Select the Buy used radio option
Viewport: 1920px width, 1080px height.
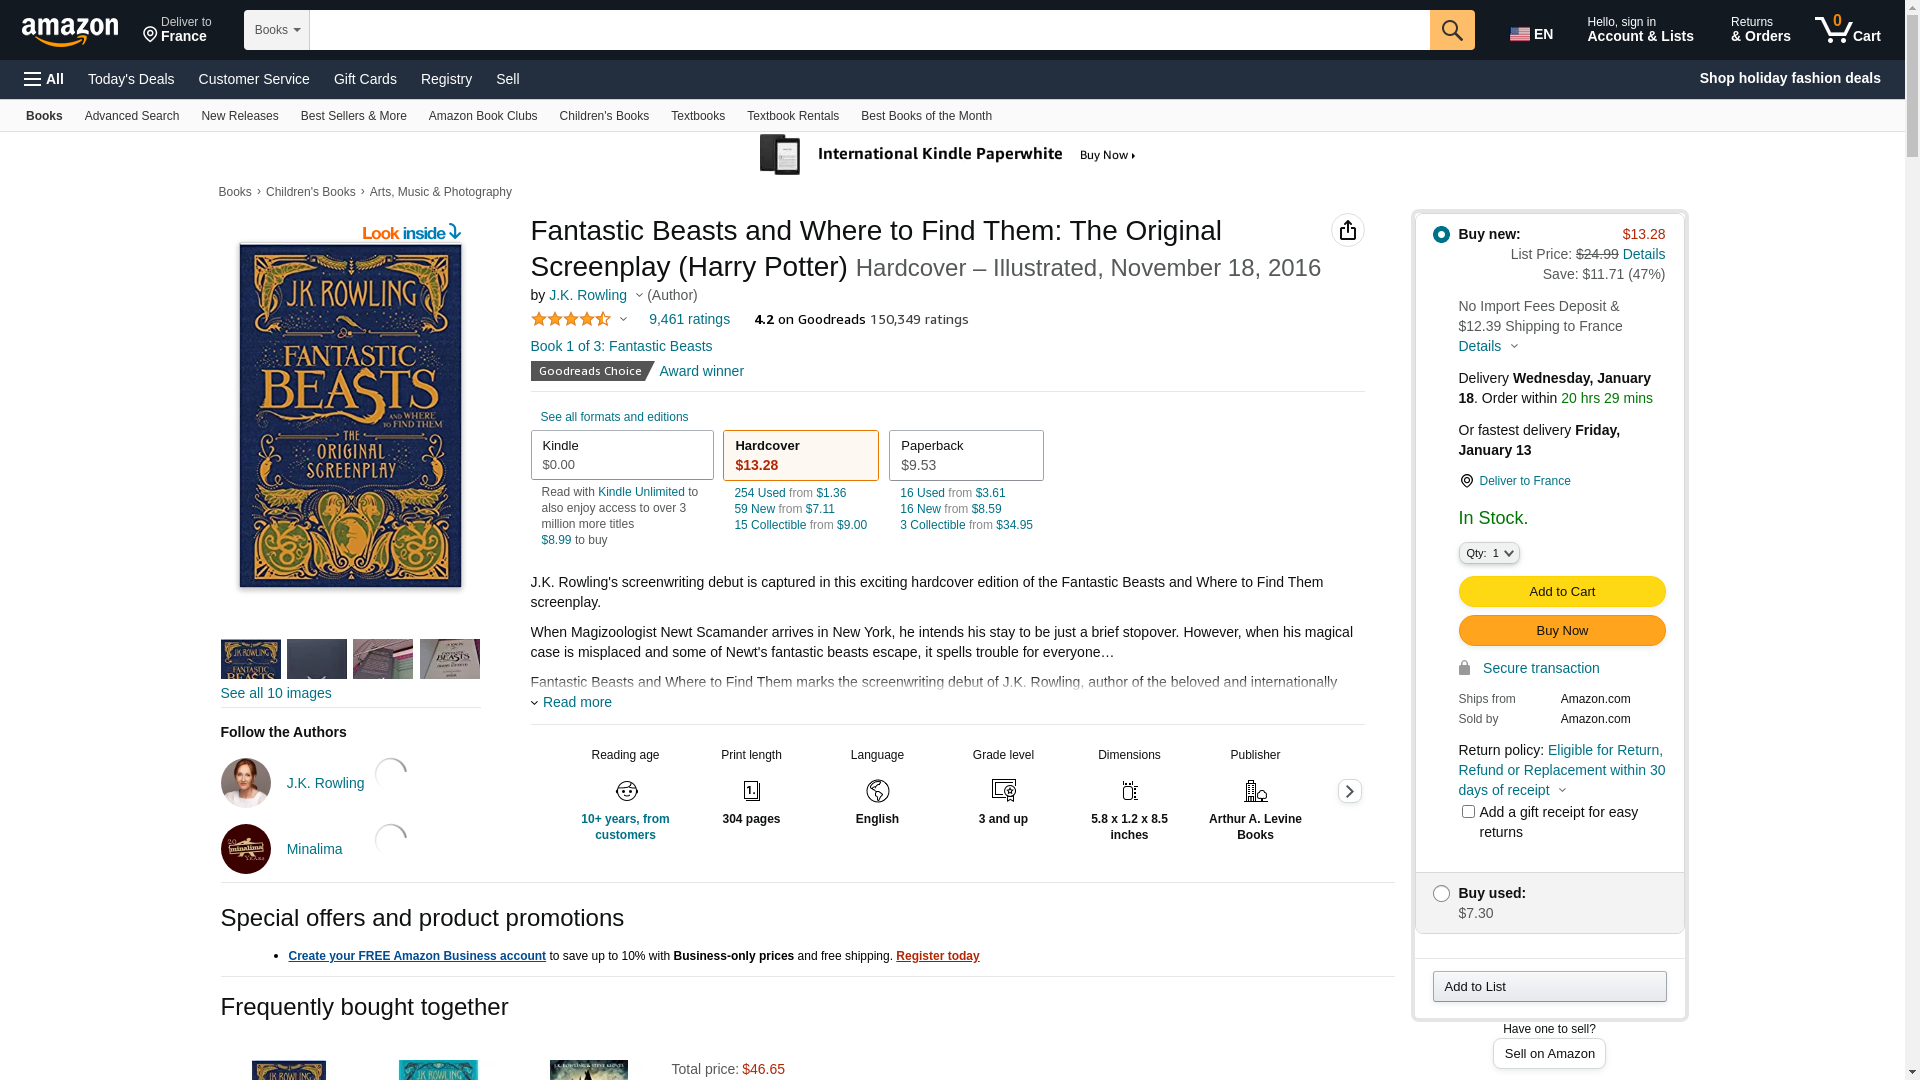[1441, 893]
